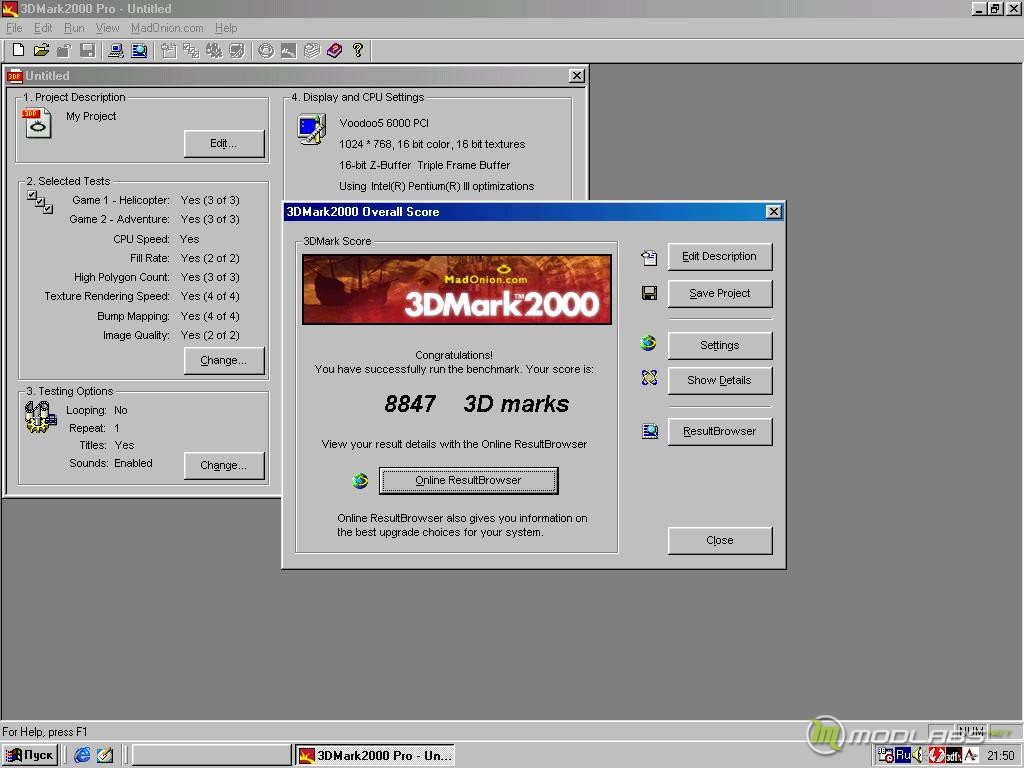
Task: Click the Voodoo5 6000 PCI text
Action: pos(384,123)
